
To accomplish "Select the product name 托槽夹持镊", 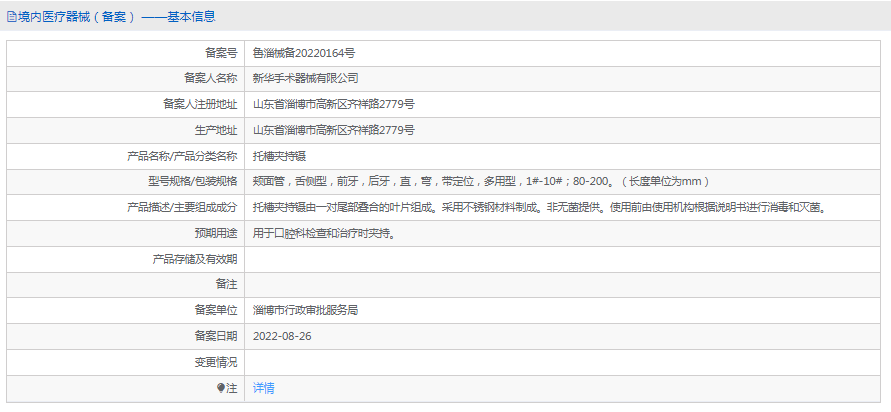I will click(x=280, y=156).
